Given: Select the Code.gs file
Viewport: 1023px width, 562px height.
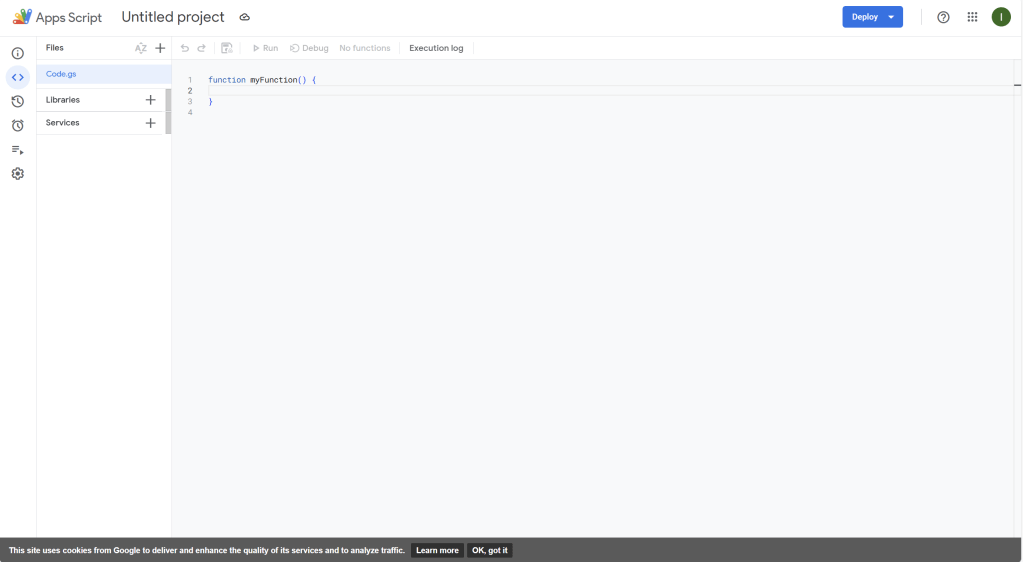Looking at the screenshot, I should click(x=61, y=74).
